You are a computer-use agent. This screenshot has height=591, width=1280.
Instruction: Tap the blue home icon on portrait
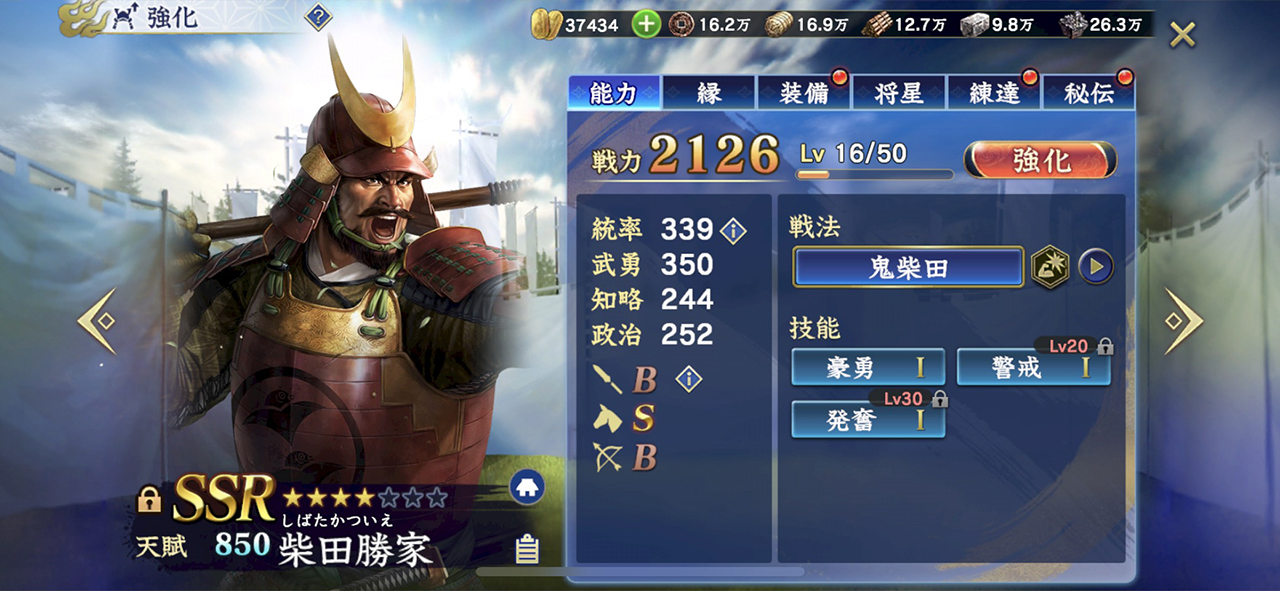[x=527, y=487]
